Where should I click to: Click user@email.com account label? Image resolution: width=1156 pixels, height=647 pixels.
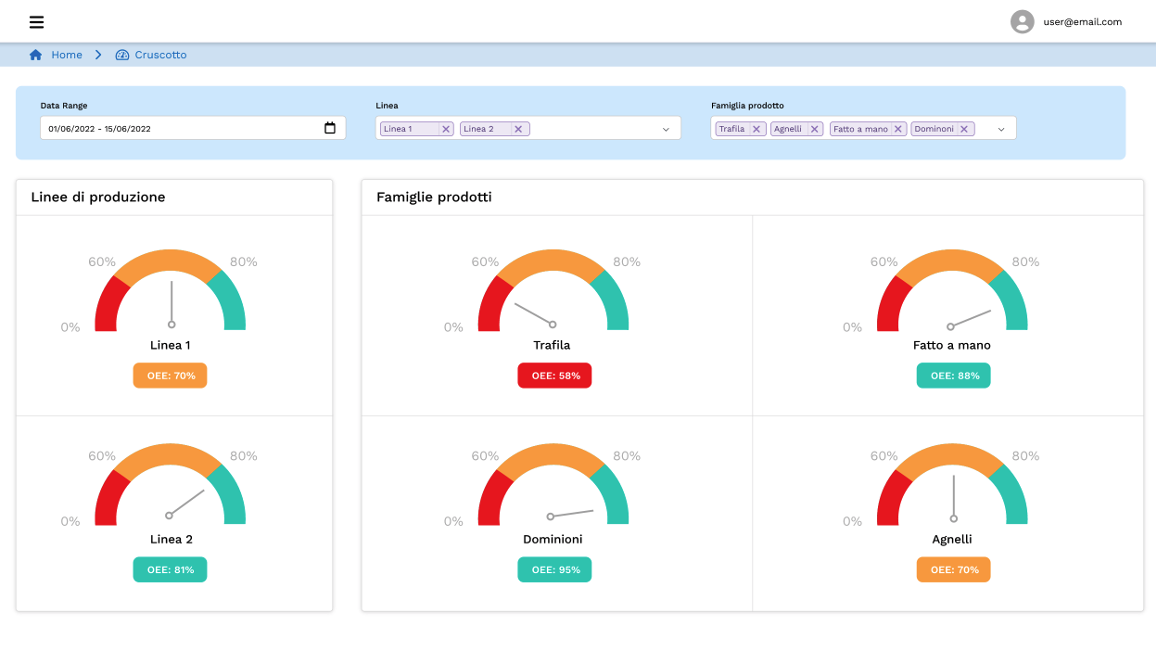pyautogui.click(x=1082, y=22)
